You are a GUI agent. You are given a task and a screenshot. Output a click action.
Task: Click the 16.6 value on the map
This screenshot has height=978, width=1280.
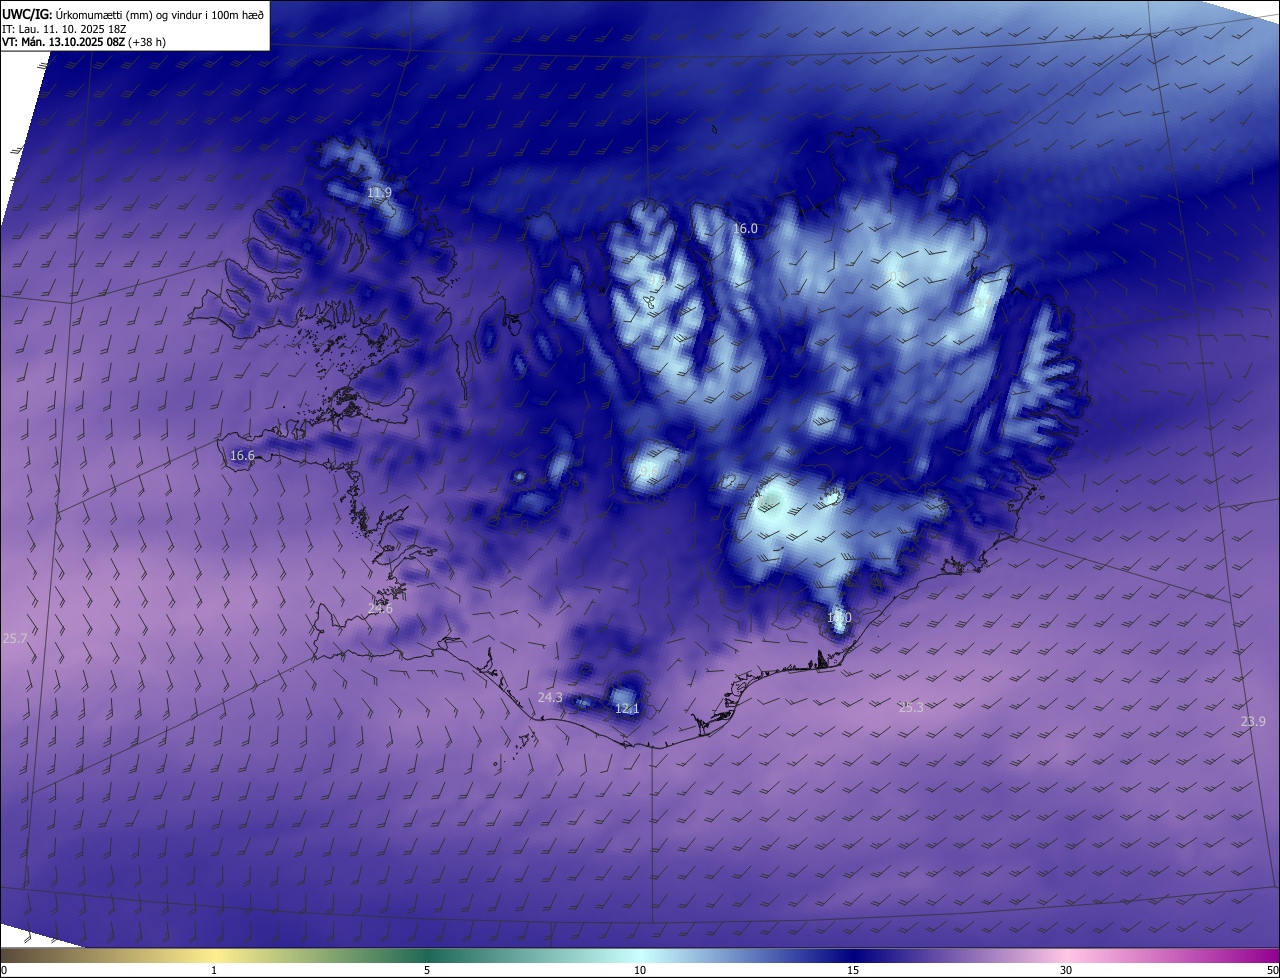point(242,455)
